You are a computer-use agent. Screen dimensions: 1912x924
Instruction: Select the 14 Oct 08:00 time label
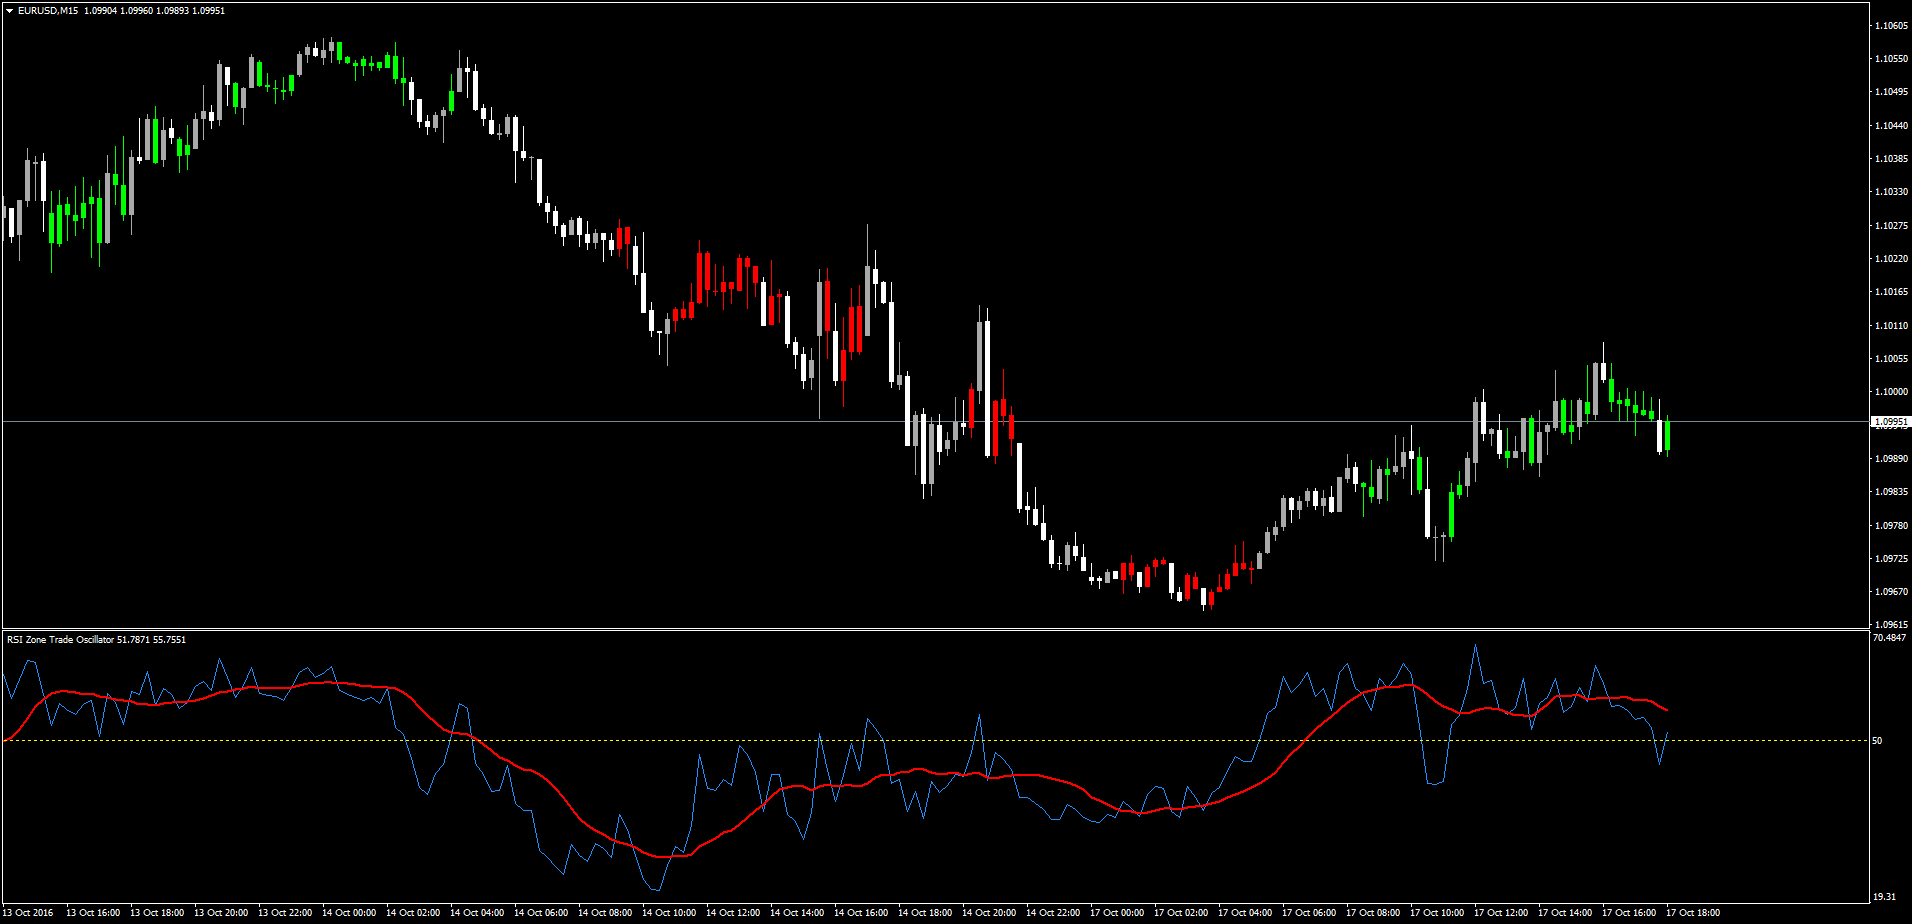point(605,912)
